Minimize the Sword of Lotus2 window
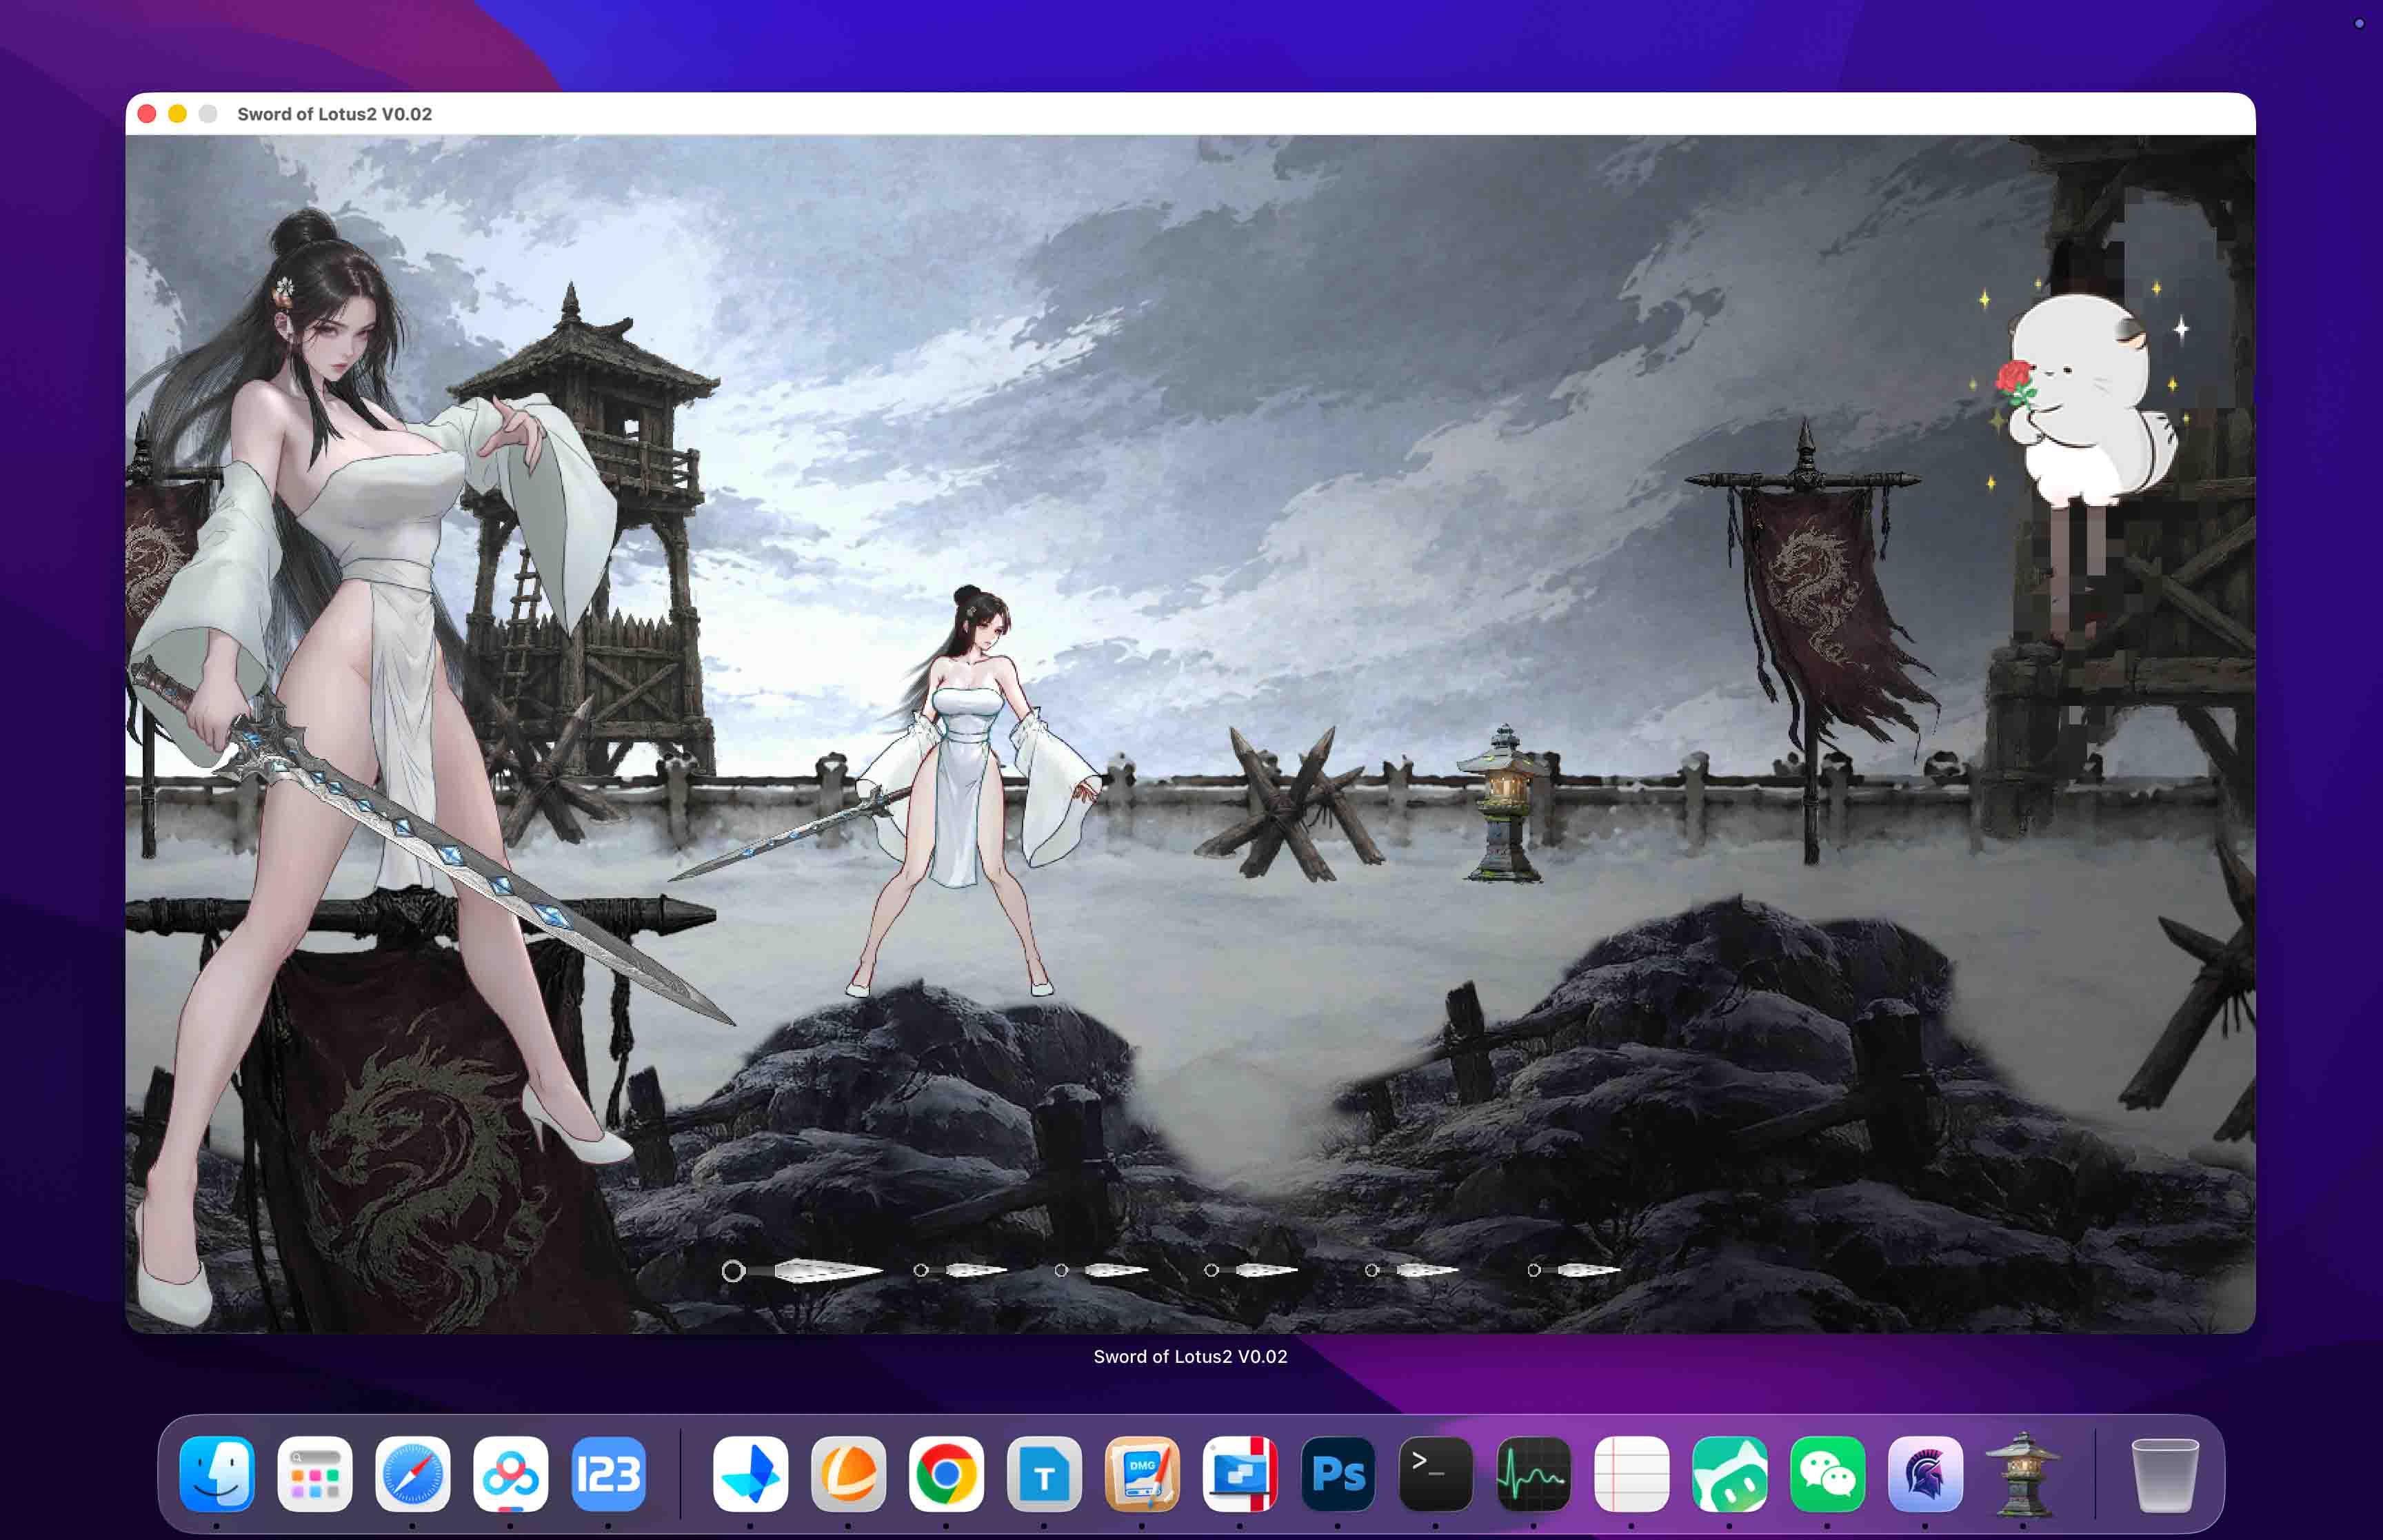Viewport: 2383px width, 1540px height. point(177,114)
